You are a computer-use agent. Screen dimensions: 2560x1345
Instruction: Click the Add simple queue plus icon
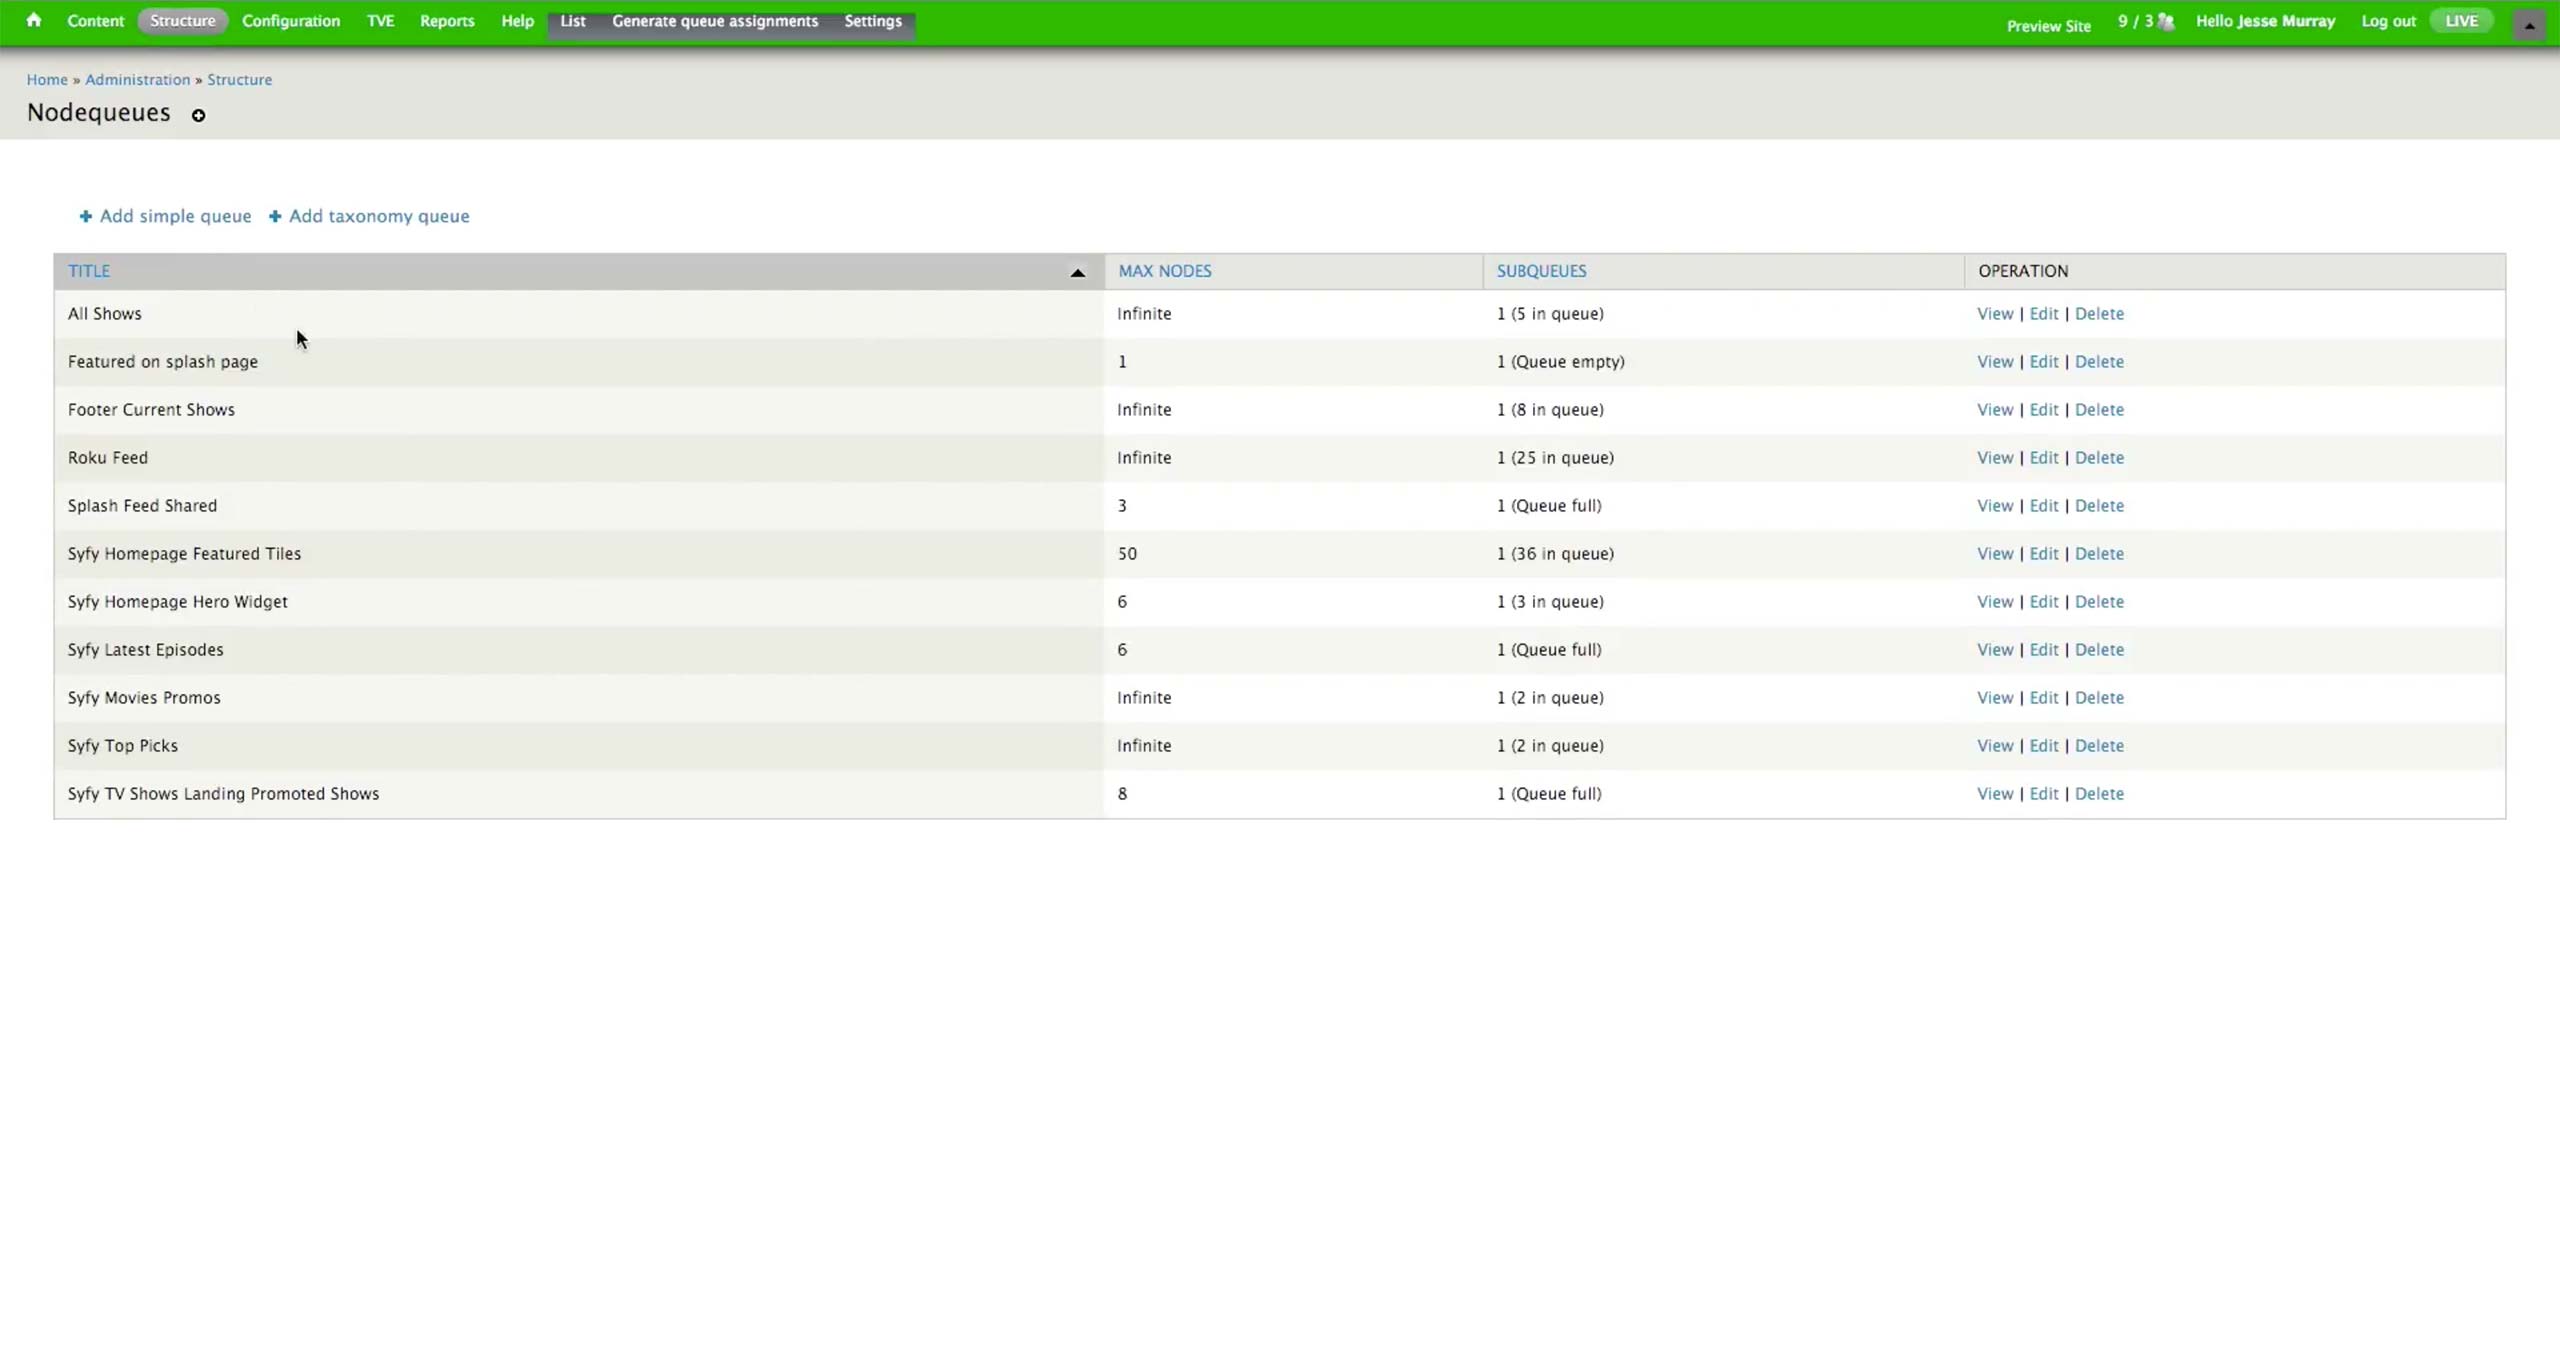86,216
